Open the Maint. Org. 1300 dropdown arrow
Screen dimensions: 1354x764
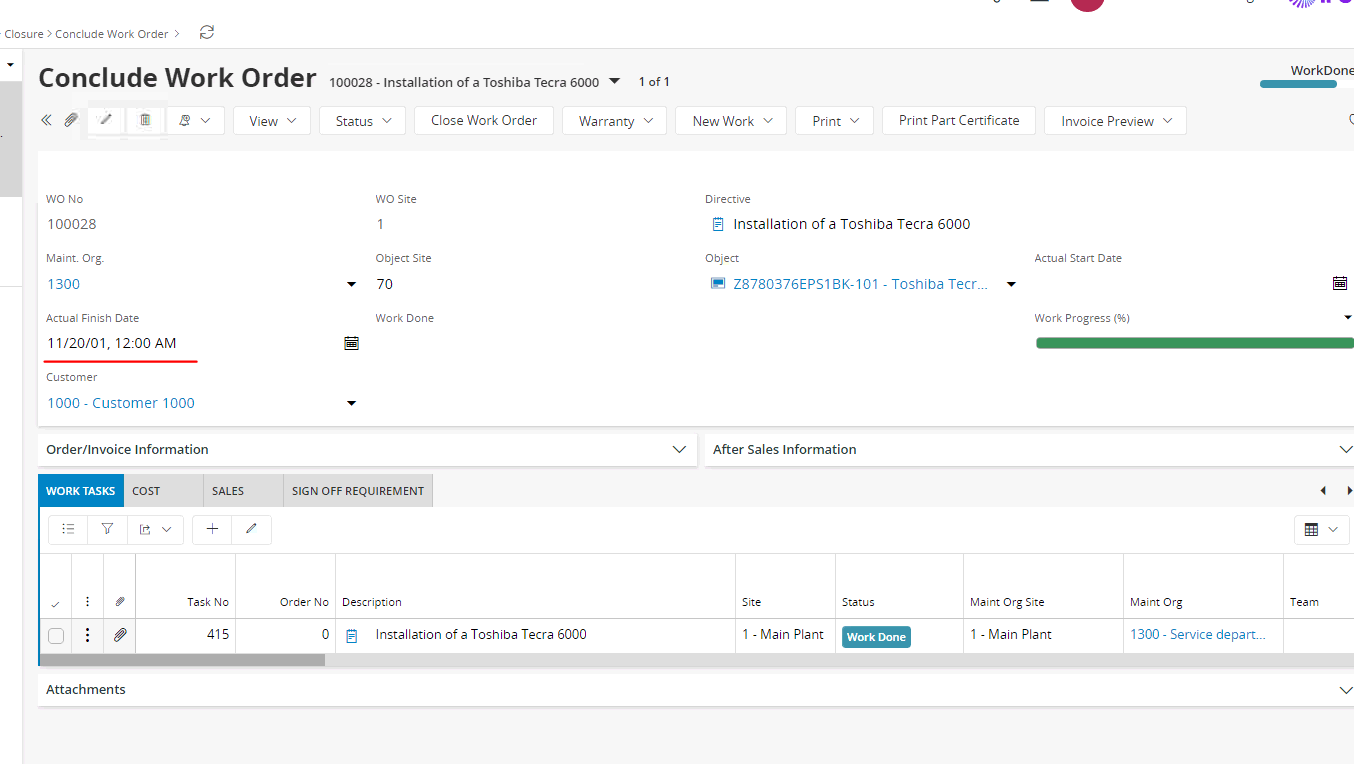click(x=351, y=285)
